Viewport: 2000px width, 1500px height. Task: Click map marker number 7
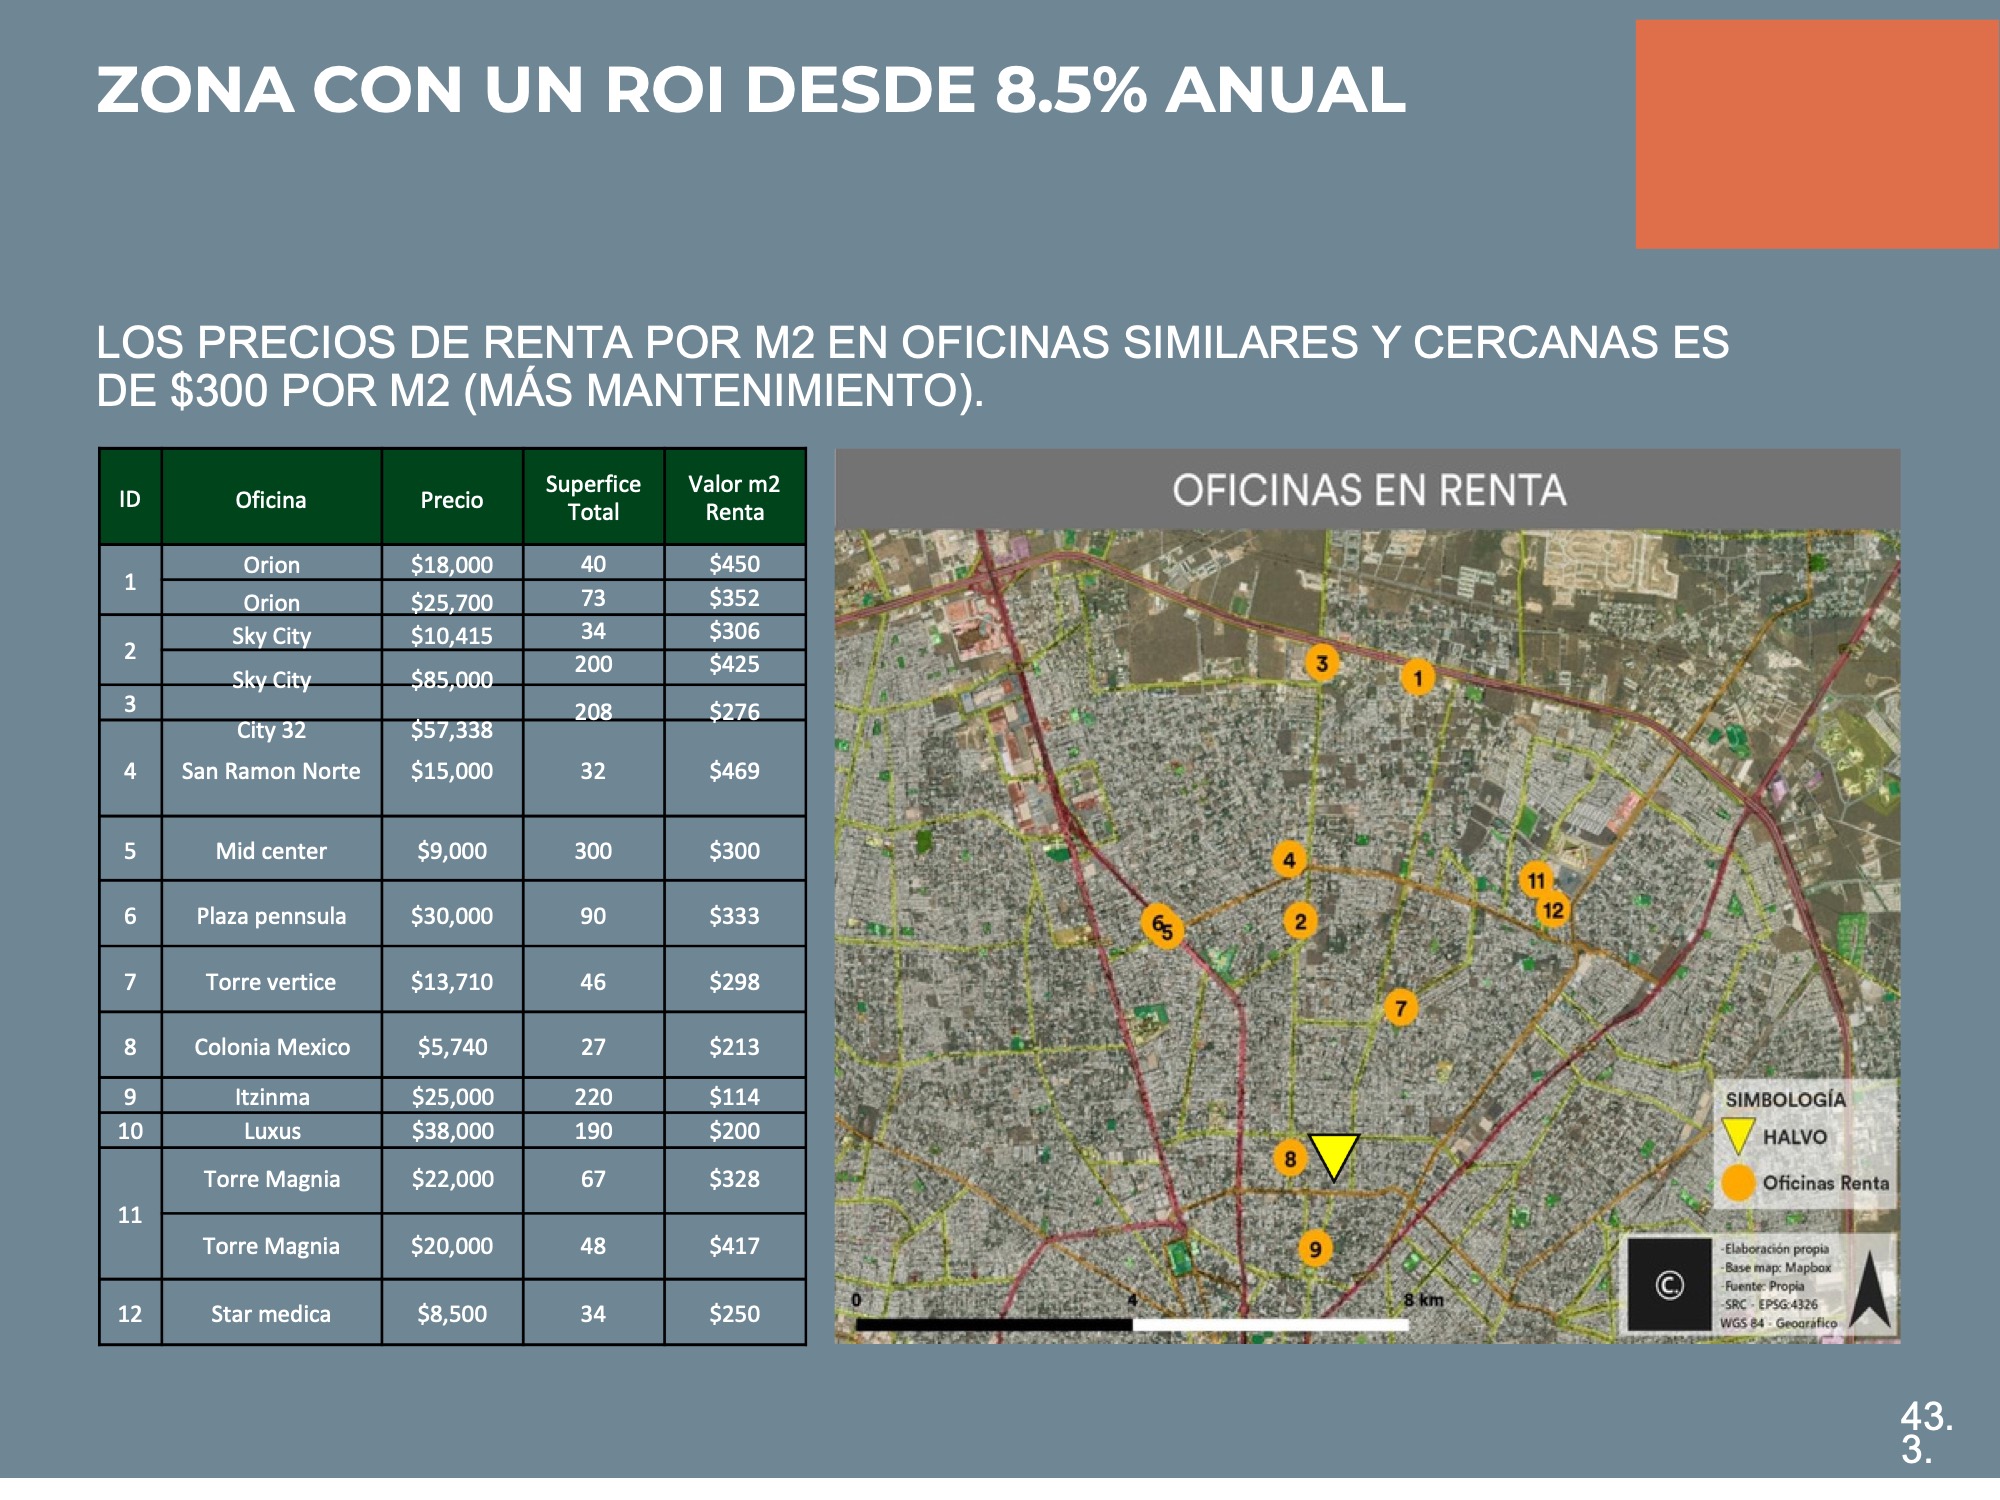(1400, 1008)
